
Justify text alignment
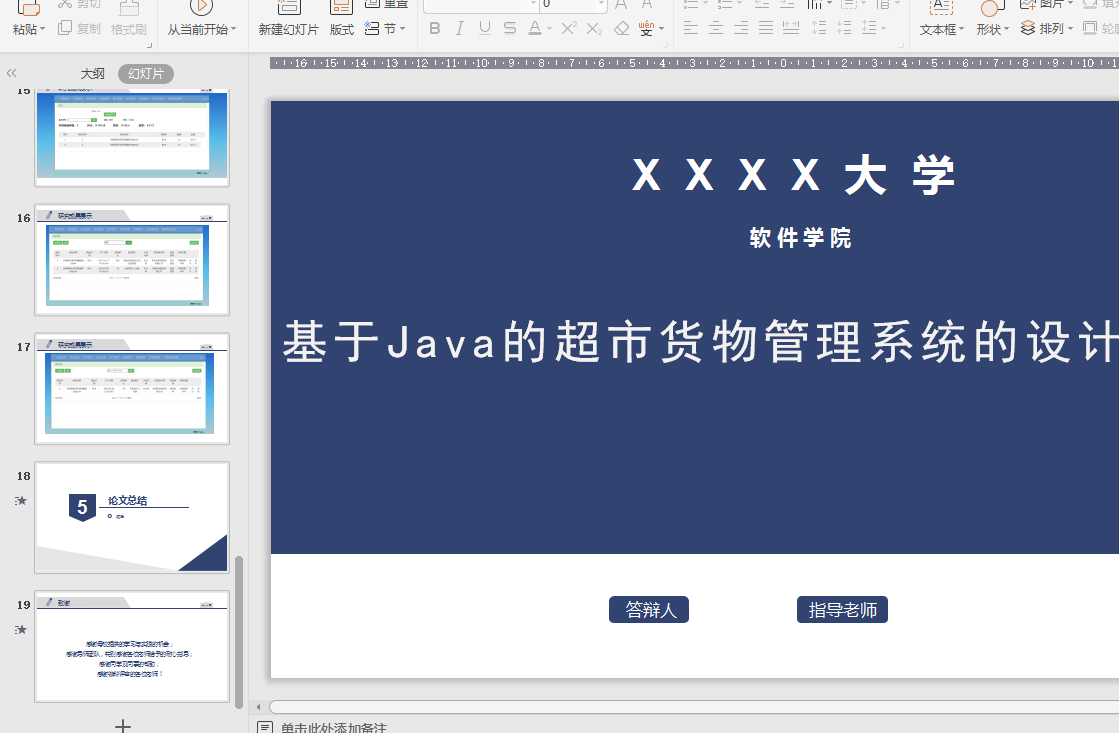point(766,29)
